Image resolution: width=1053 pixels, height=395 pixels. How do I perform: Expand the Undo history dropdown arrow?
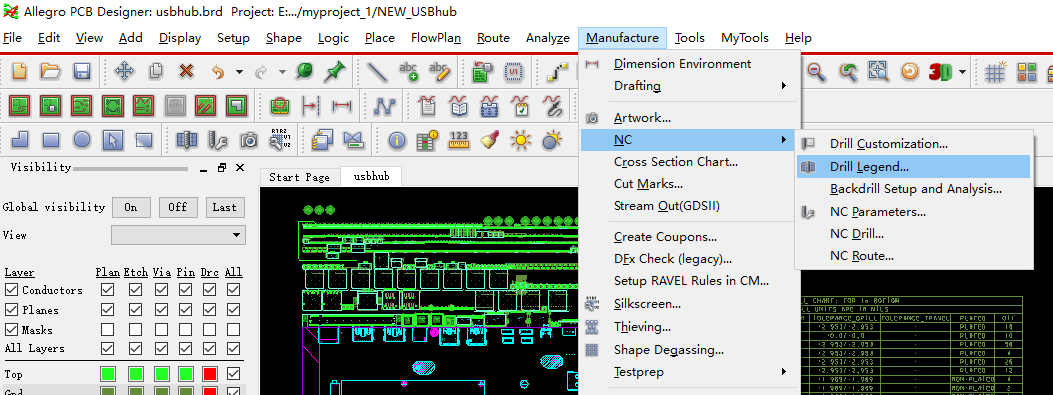(x=239, y=71)
